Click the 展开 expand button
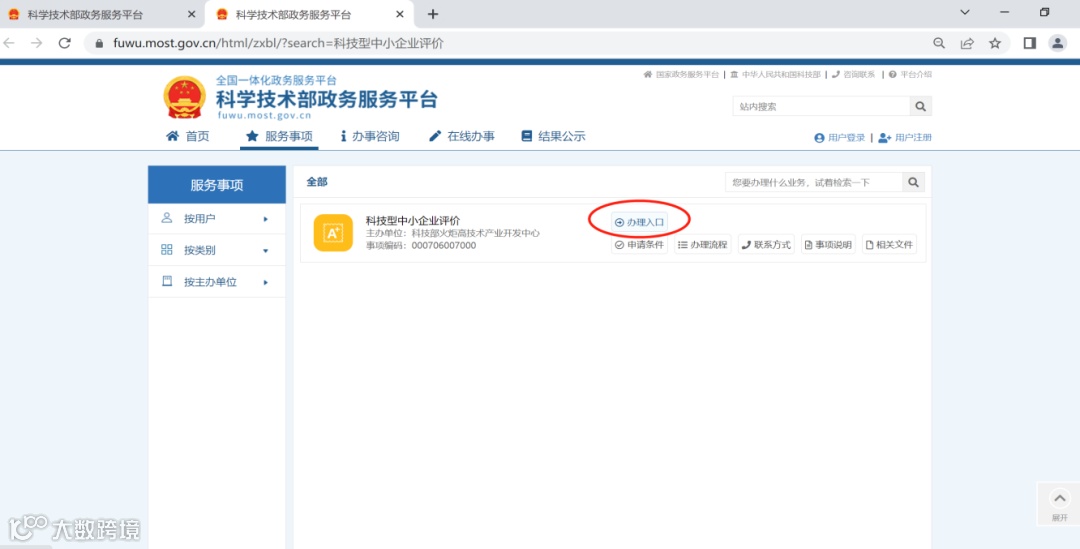This screenshot has height=549, width=1080. tap(1059, 504)
